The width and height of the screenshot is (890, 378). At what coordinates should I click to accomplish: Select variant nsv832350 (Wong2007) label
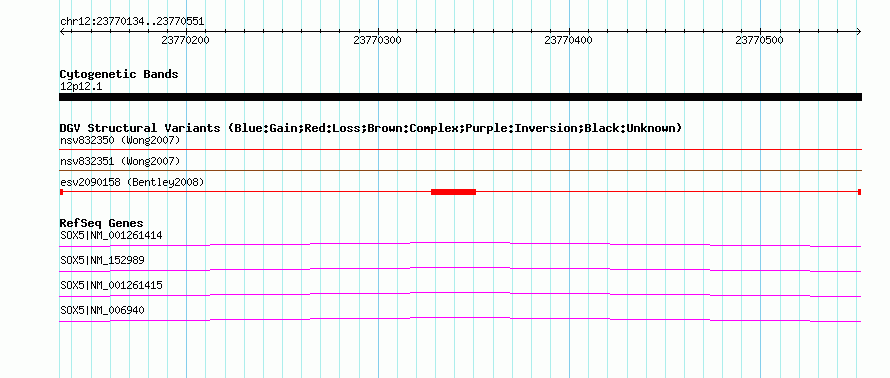tap(120, 140)
